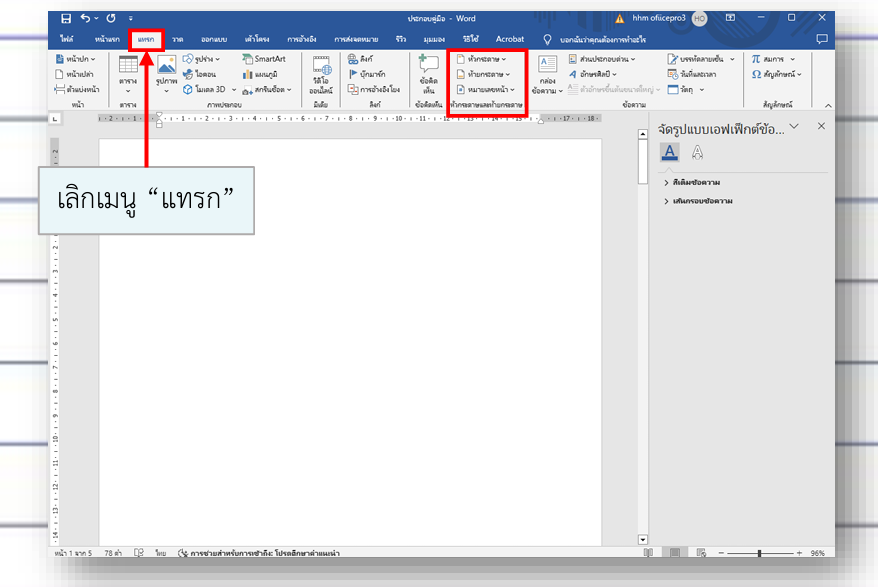Screen dimensions: 878x587
Task: Add a comment with ข้อคิดเห็น icon
Action: [428, 70]
